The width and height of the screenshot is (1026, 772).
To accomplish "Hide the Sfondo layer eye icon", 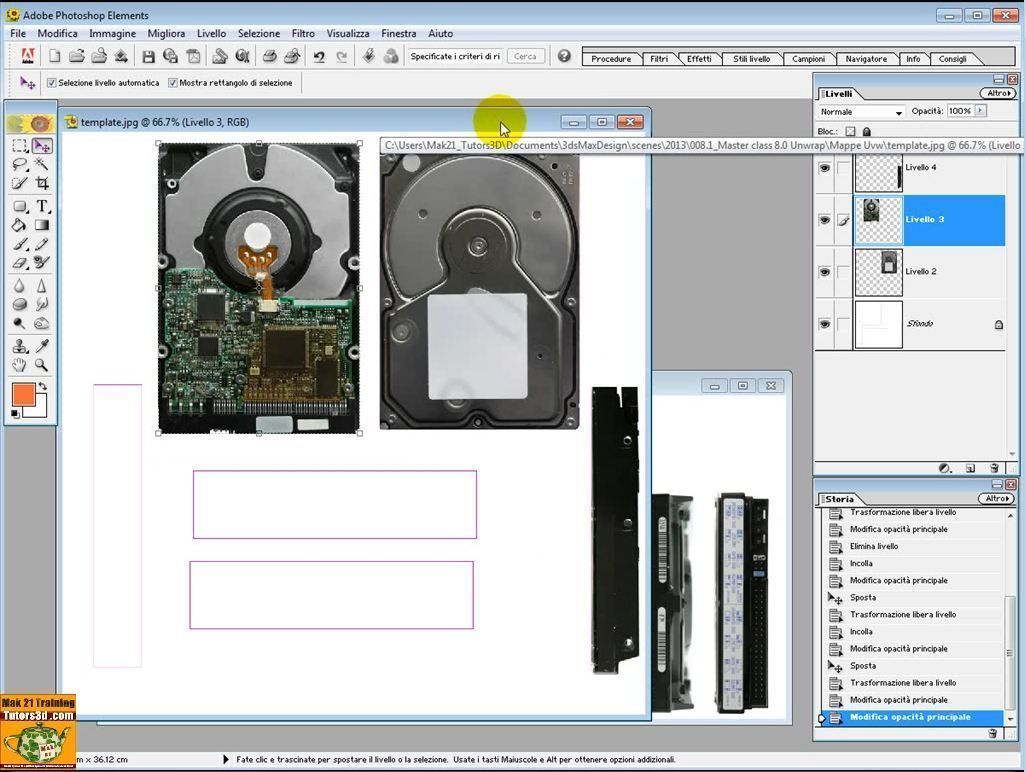I will point(824,324).
